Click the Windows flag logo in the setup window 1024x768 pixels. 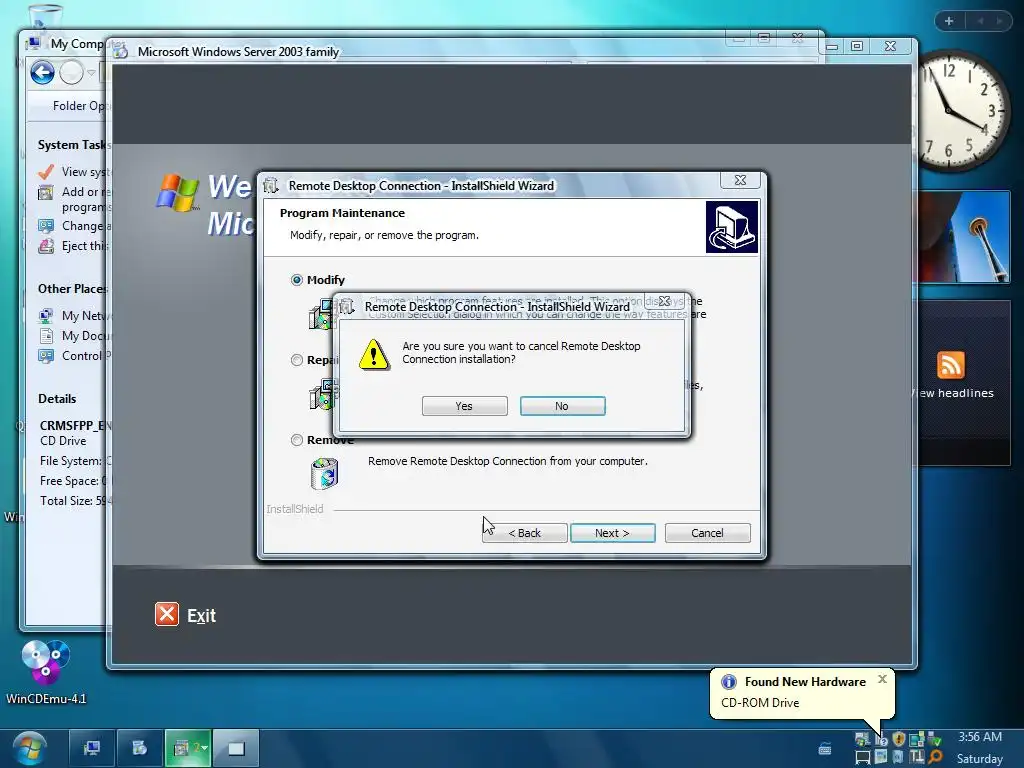click(x=178, y=193)
